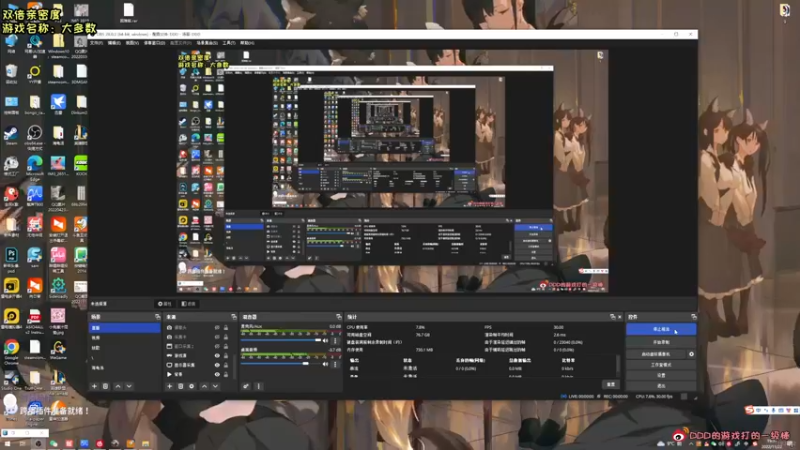This screenshot has height=450, width=800.
Task: Enable Studio Mode from Controls
Action: [661, 365]
